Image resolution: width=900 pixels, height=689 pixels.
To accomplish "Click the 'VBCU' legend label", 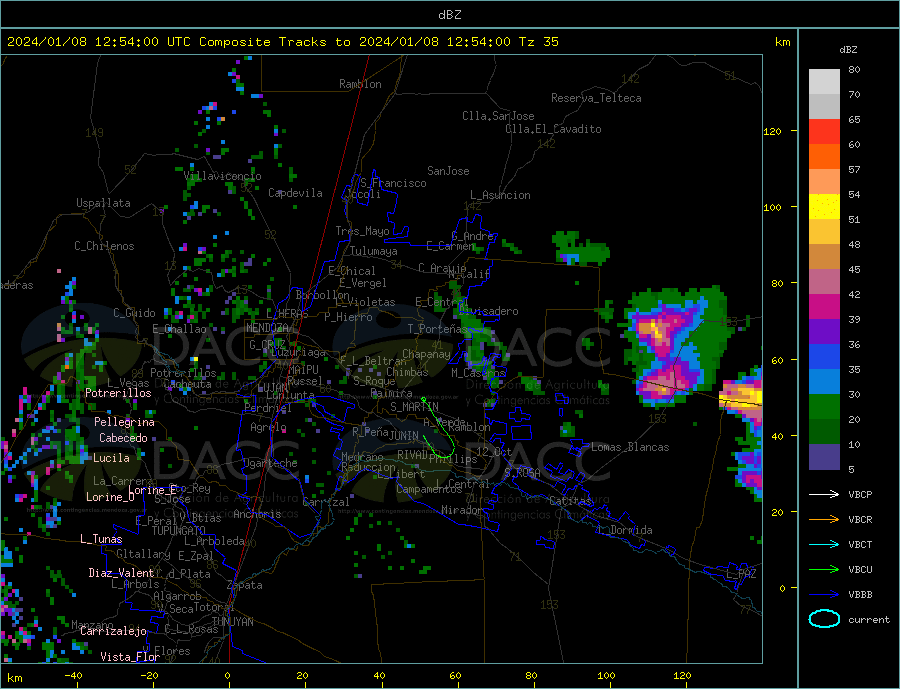I will click(x=860, y=570).
